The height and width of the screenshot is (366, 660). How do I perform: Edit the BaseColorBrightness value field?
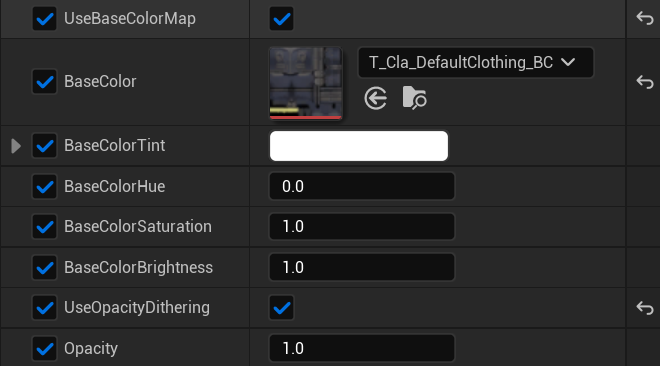(x=362, y=267)
